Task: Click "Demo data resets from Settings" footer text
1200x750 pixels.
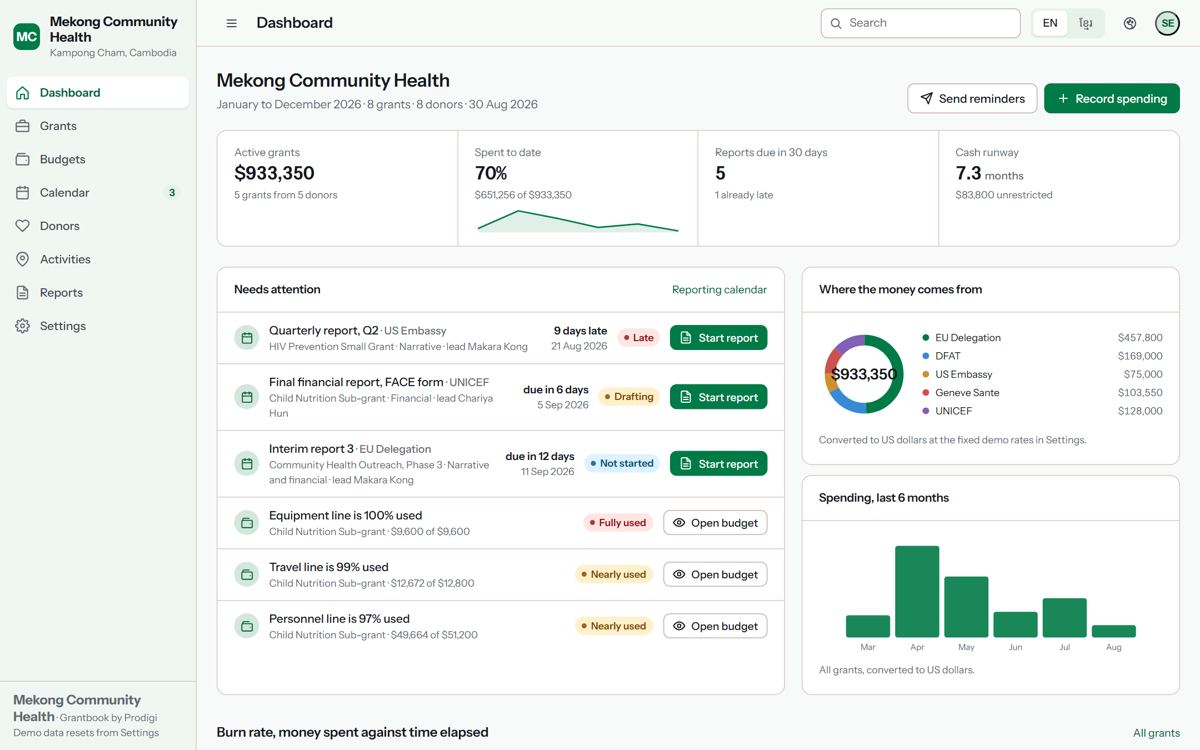Action: tap(86, 733)
